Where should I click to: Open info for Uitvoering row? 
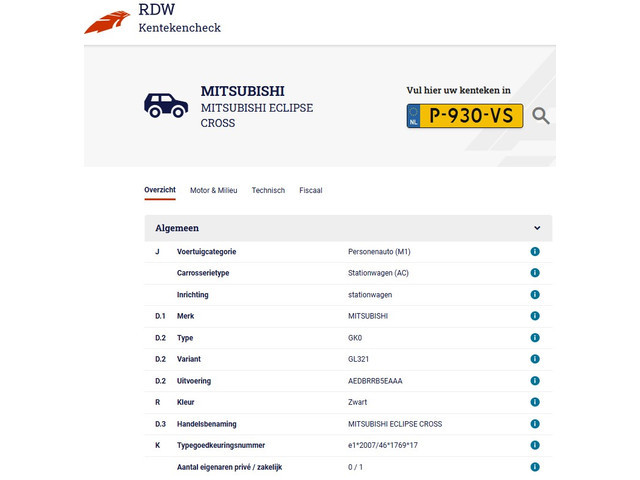(x=535, y=381)
